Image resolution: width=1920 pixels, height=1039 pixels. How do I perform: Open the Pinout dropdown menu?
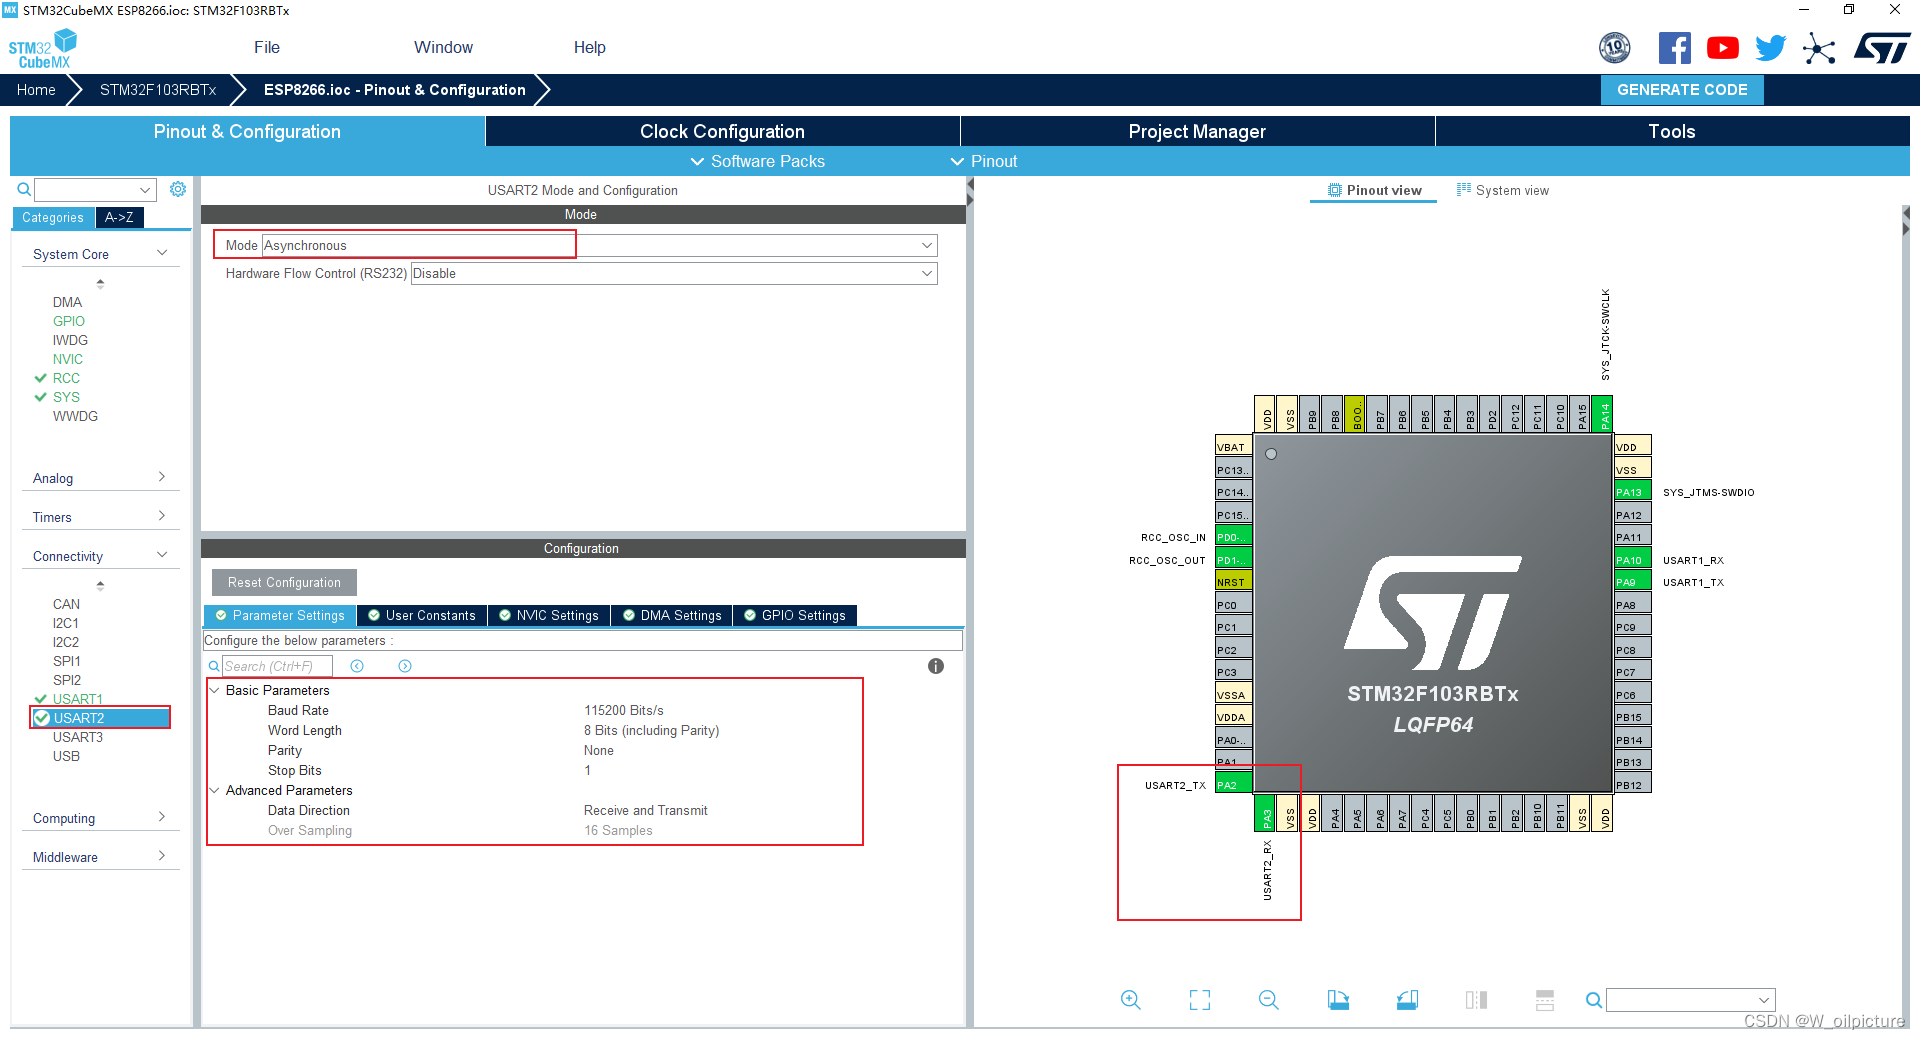point(983,161)
